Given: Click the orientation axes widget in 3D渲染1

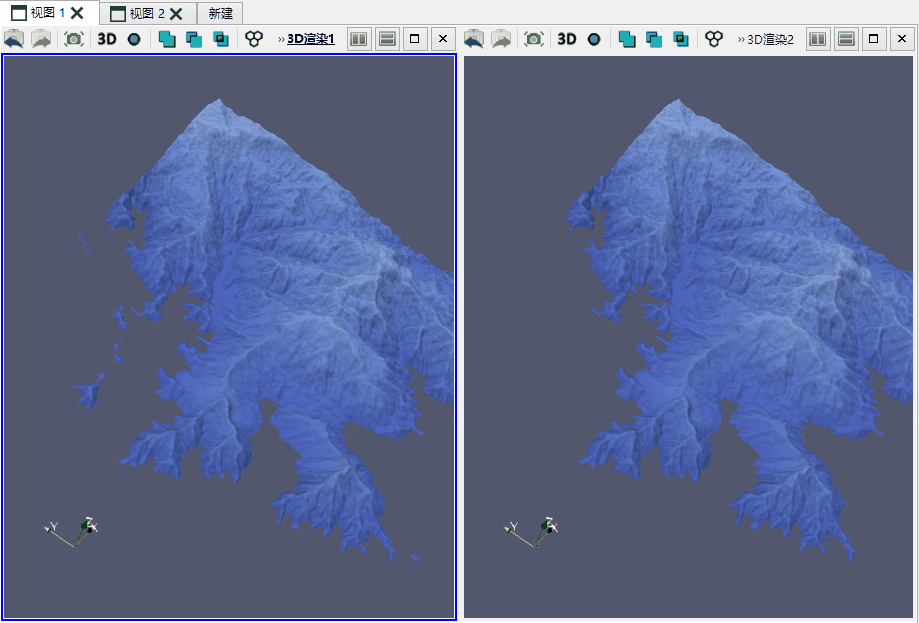Looking at the screenshot, I should 72,532.
